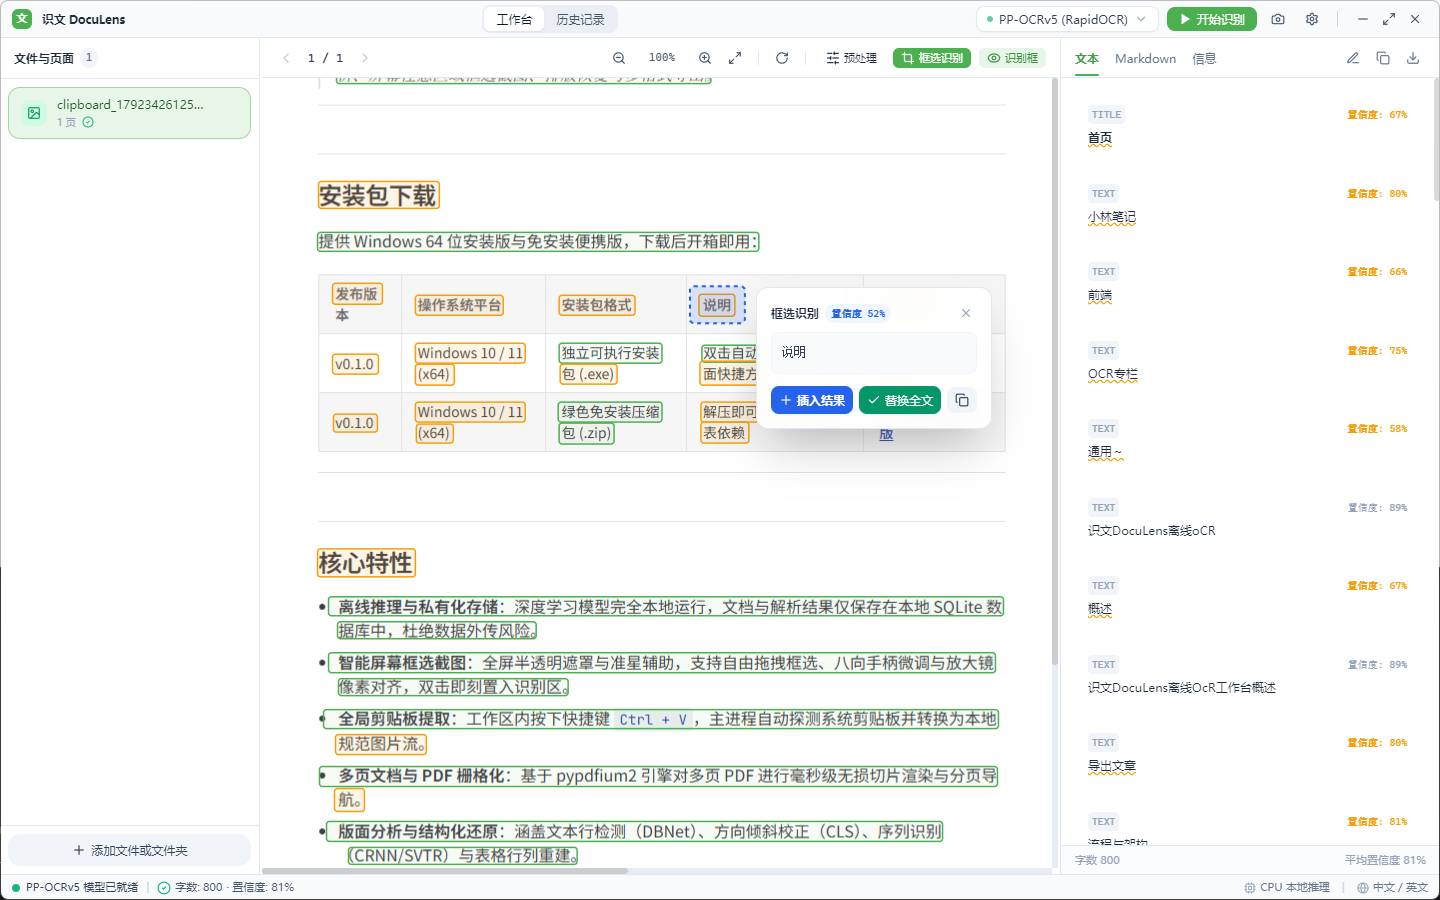Click the 替换全文 button
Screen dimensions: 1440x900
click(900, 400)
